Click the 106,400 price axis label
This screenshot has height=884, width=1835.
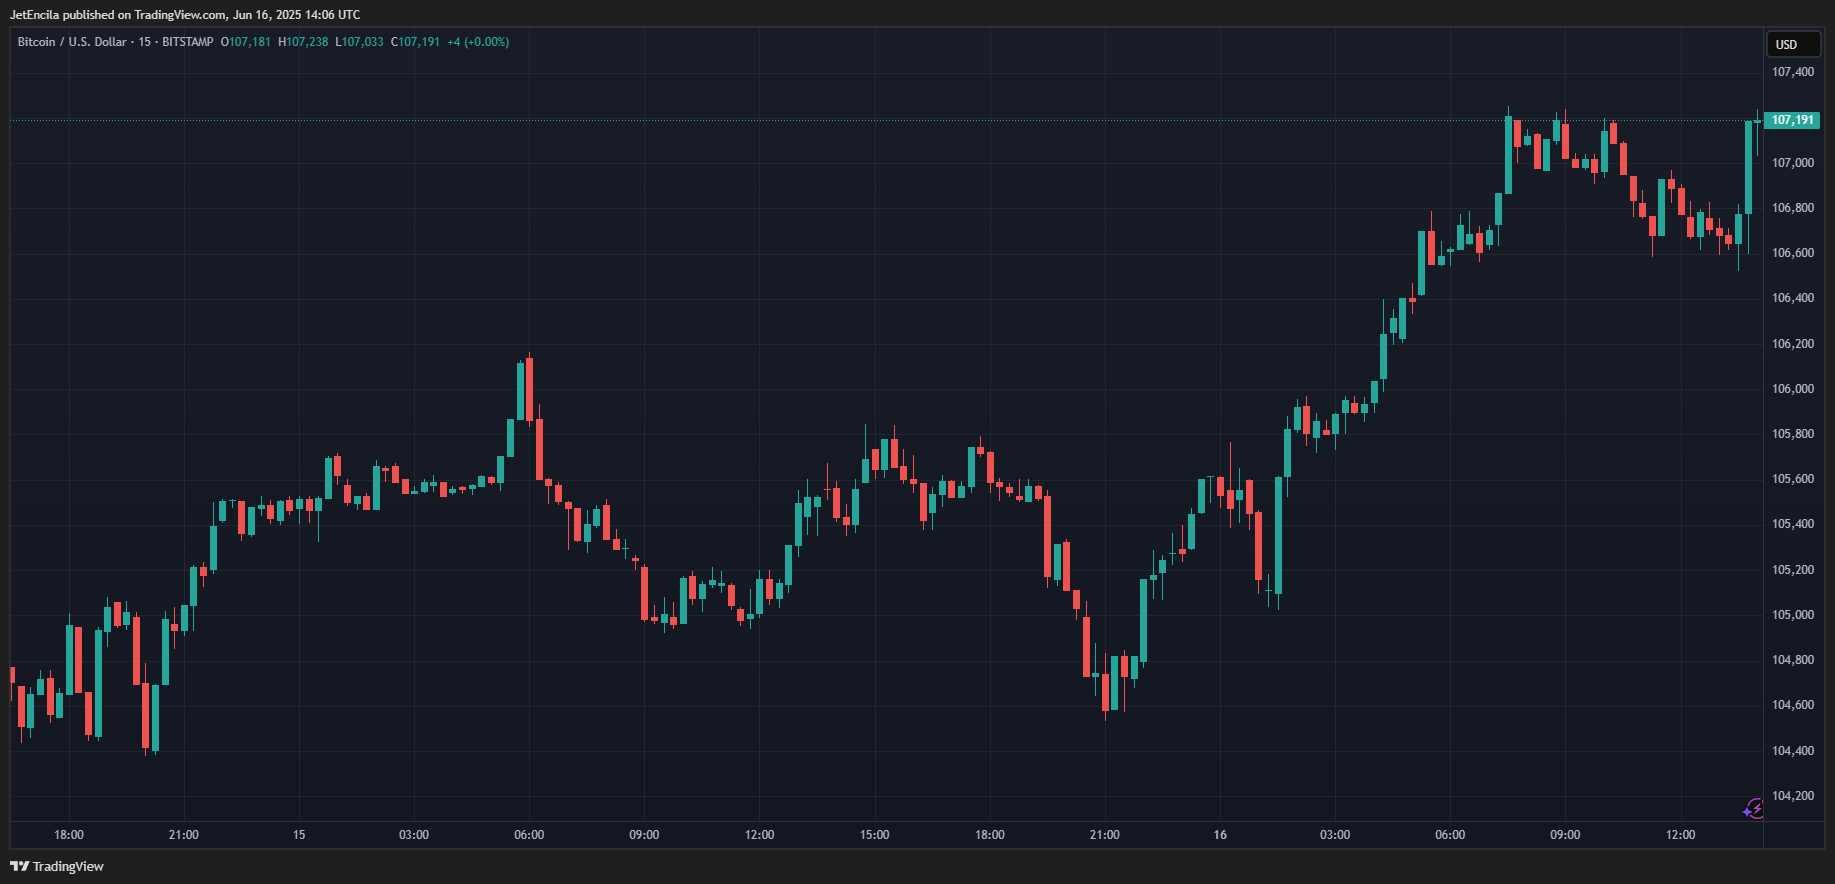click(1793, 298)
